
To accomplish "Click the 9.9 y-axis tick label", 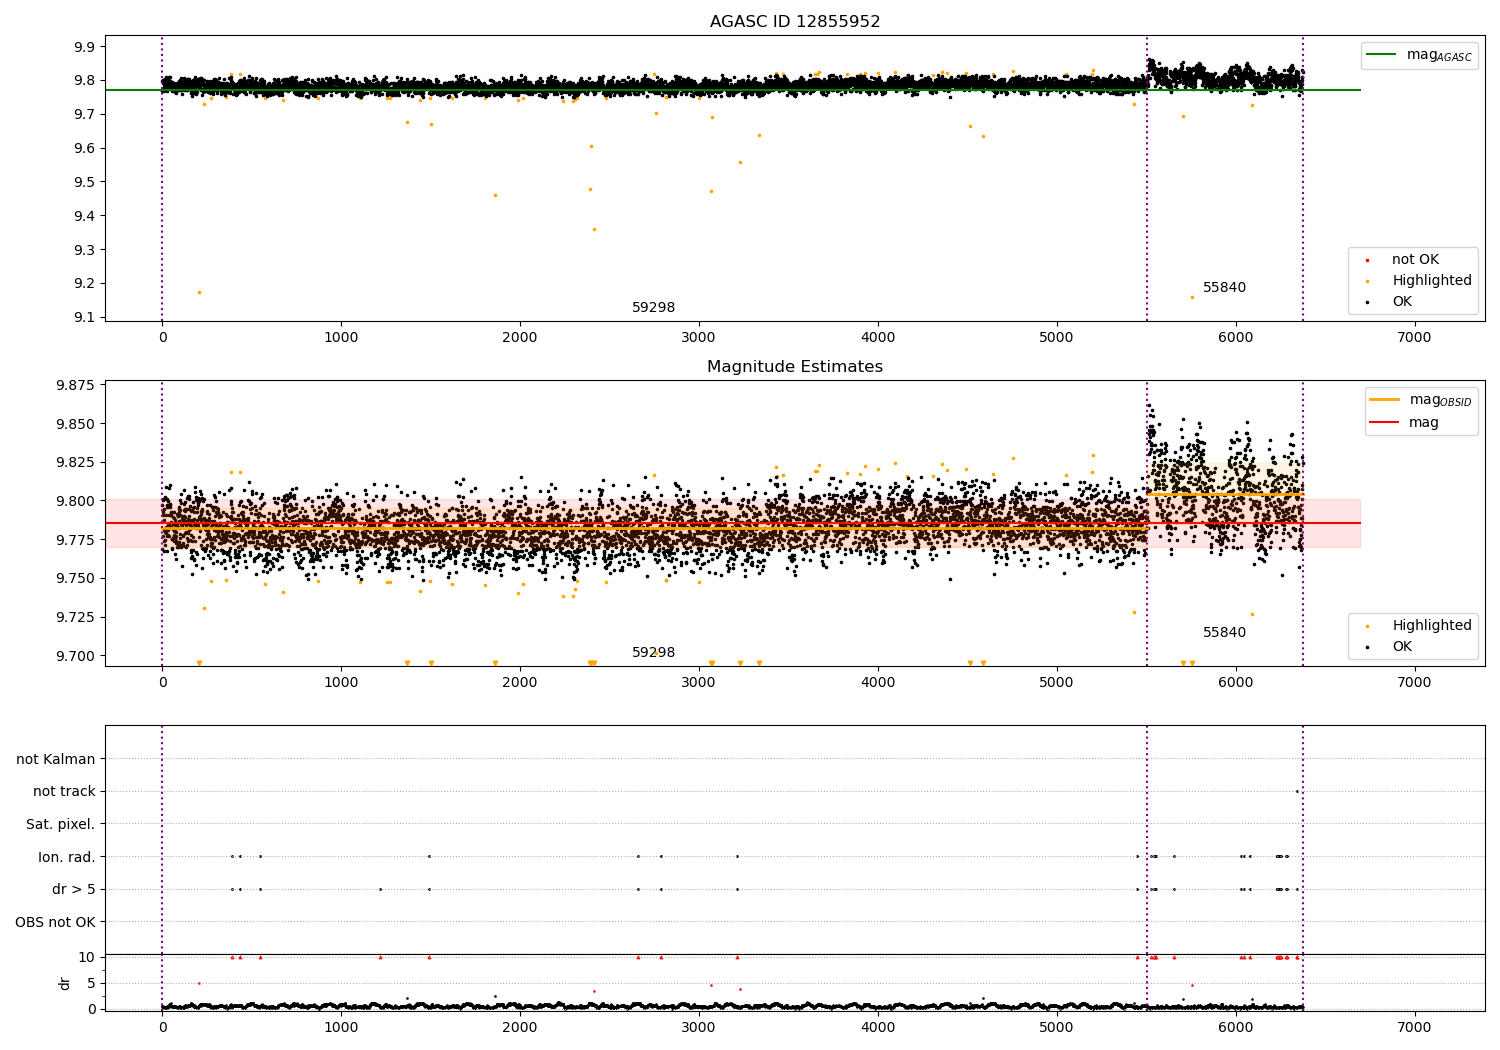I will tap(85, 47).
